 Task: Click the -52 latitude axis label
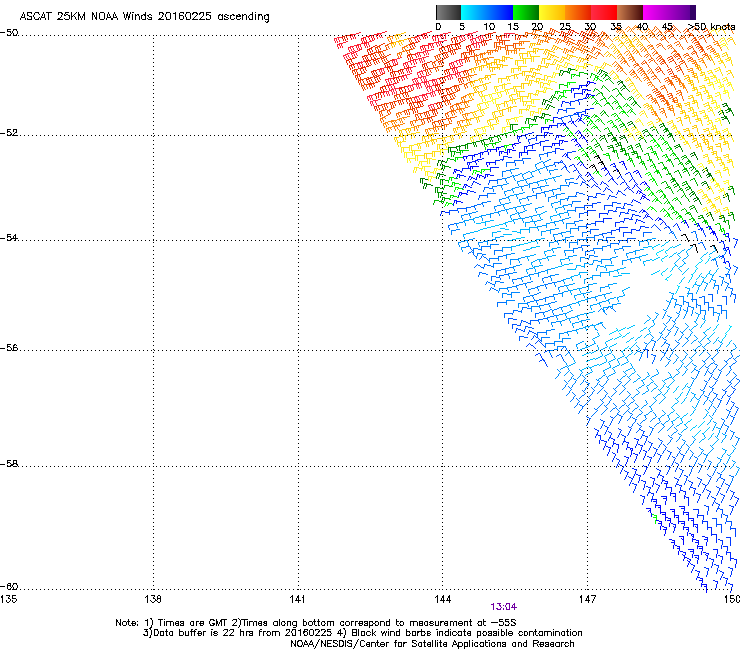coord(9,133)
